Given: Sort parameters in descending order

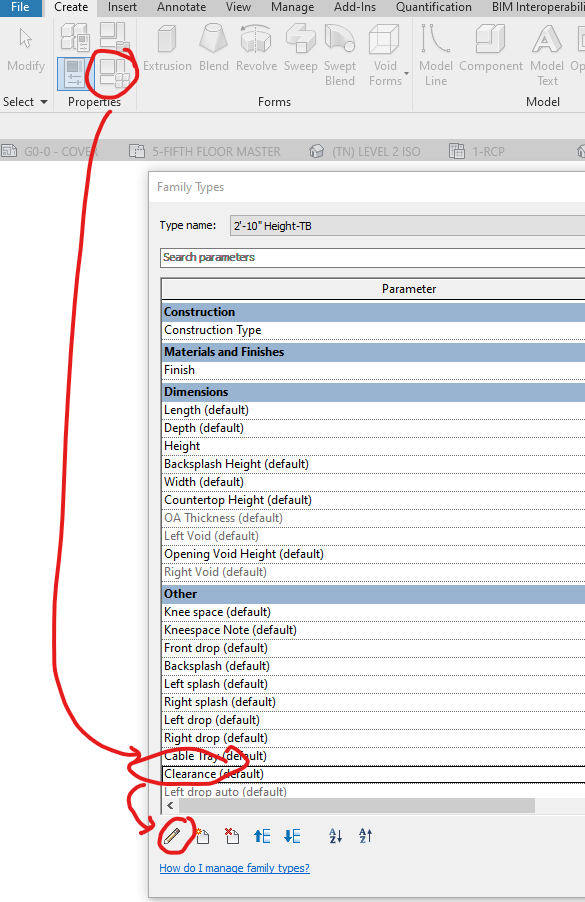Looking at the screenshot, I should point(365,836).
